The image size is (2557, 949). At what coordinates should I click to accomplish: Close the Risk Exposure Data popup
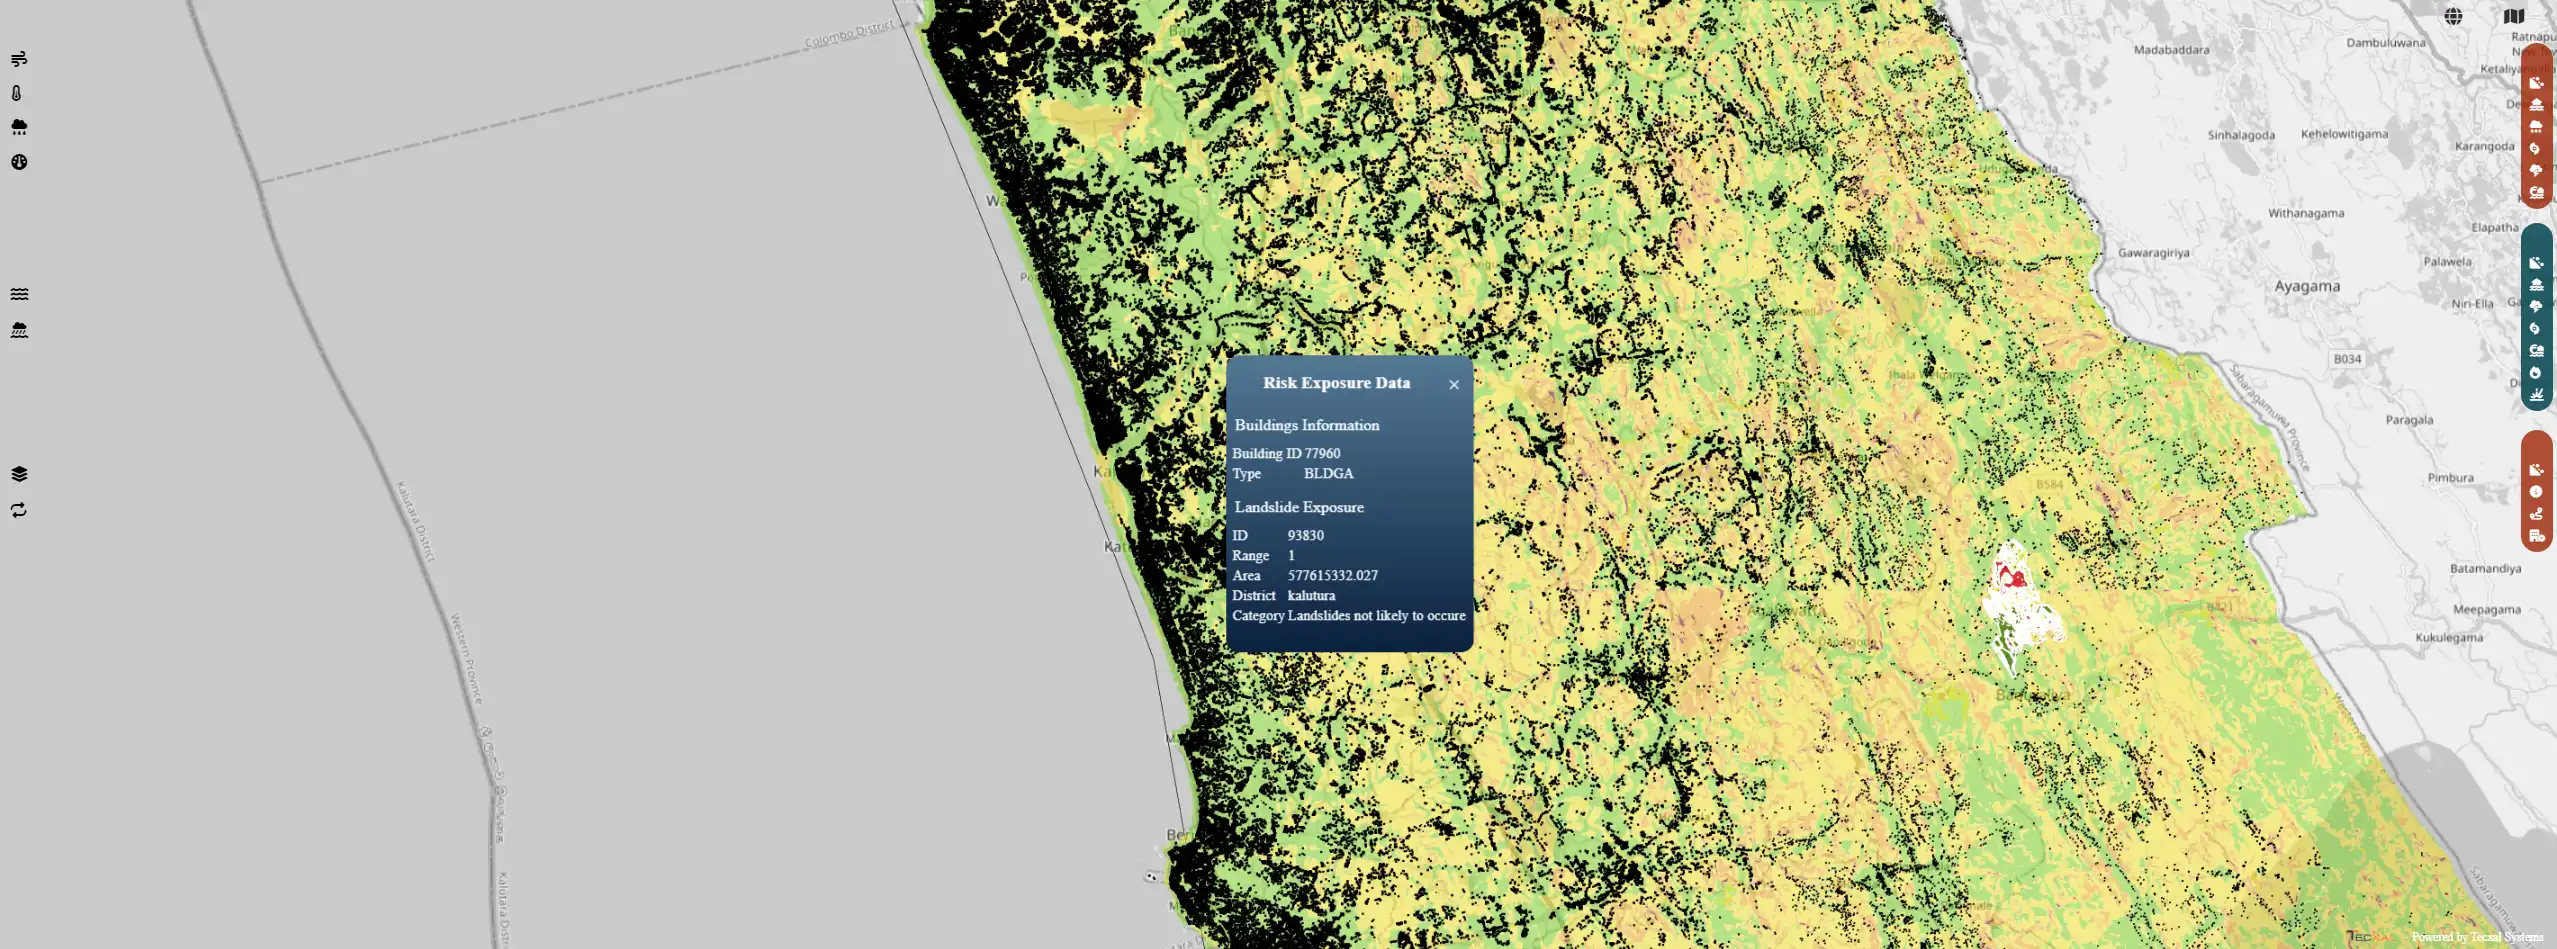tap(1453, 385)
